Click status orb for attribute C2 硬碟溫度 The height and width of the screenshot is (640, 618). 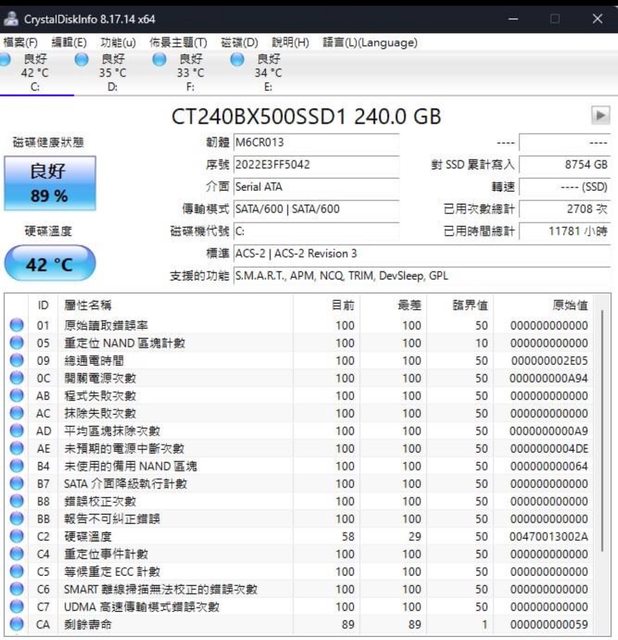click(17, 537)
